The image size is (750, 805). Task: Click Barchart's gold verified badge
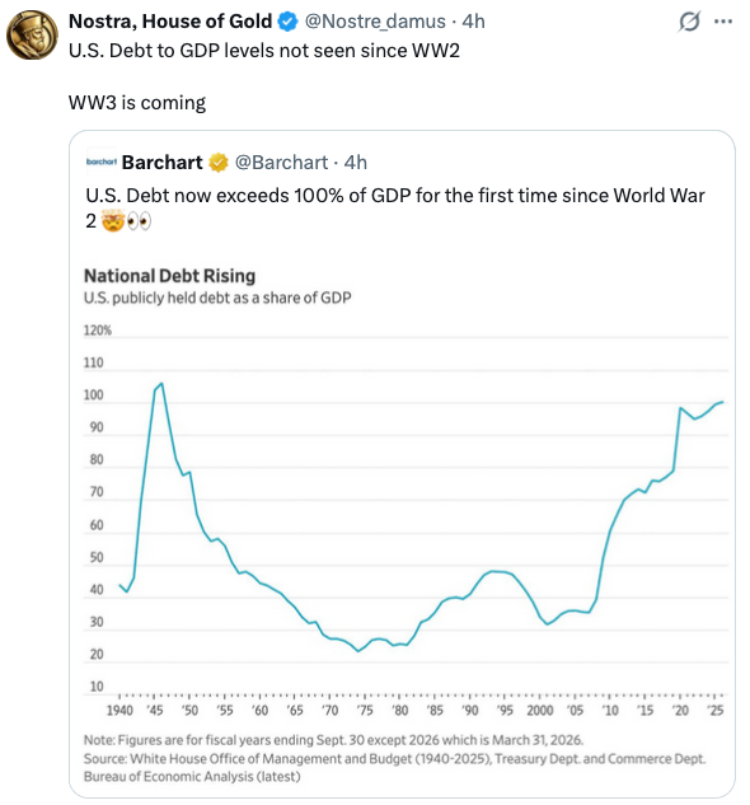pyautogui.click(x=218, y=163)
